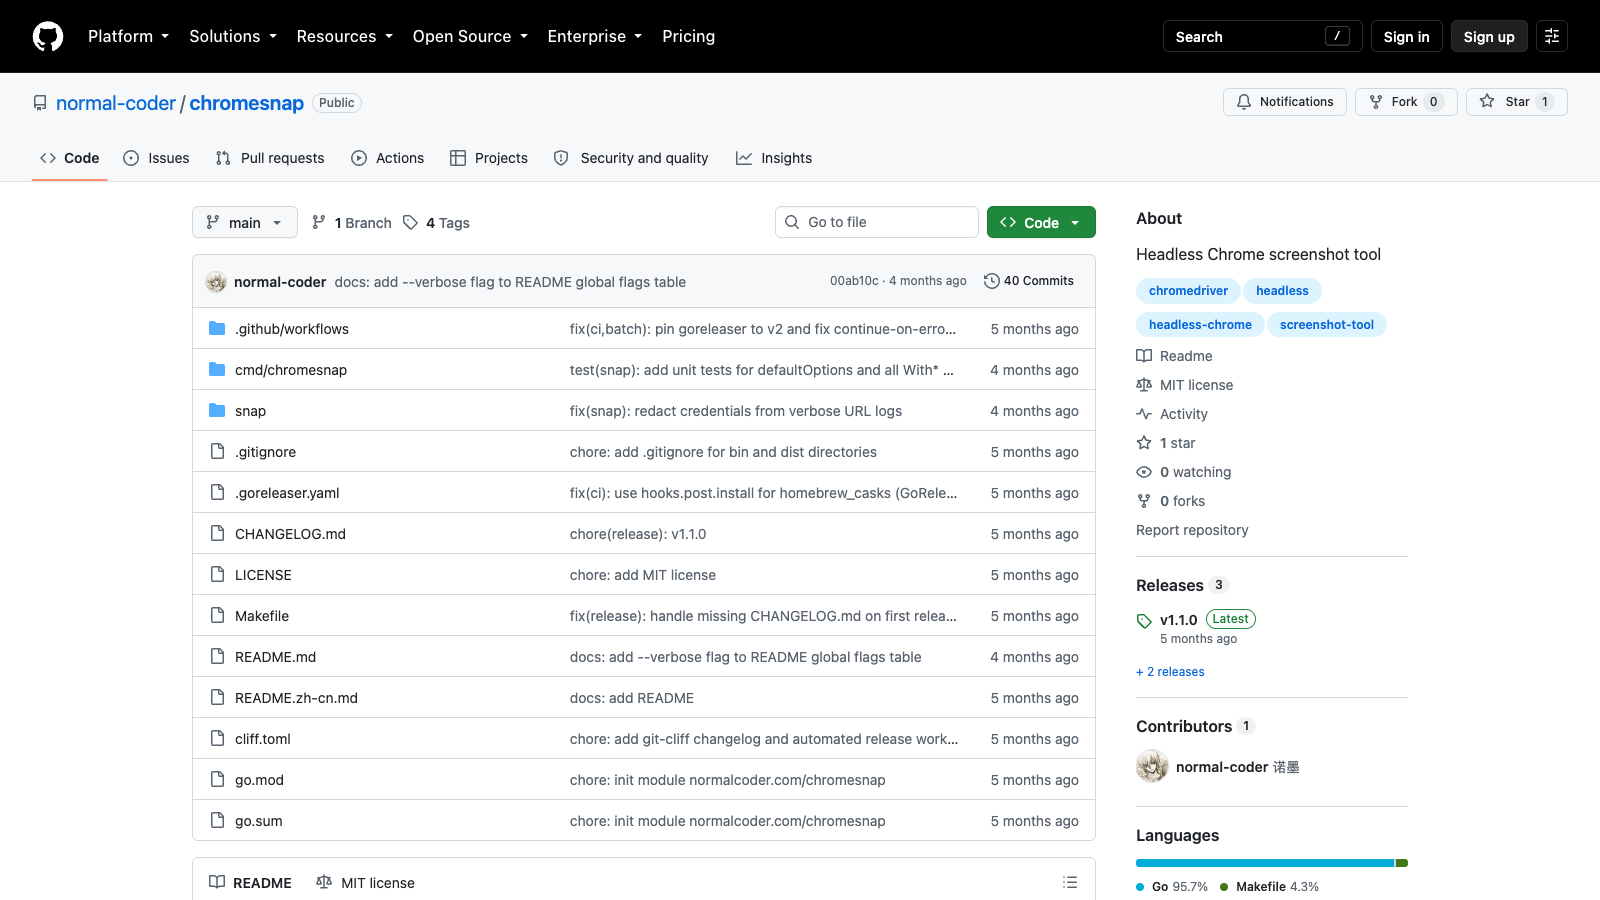Click the README outline list icon
Image resolution: width=1600 pixels, height=900 pixels.
point(1070,882)
